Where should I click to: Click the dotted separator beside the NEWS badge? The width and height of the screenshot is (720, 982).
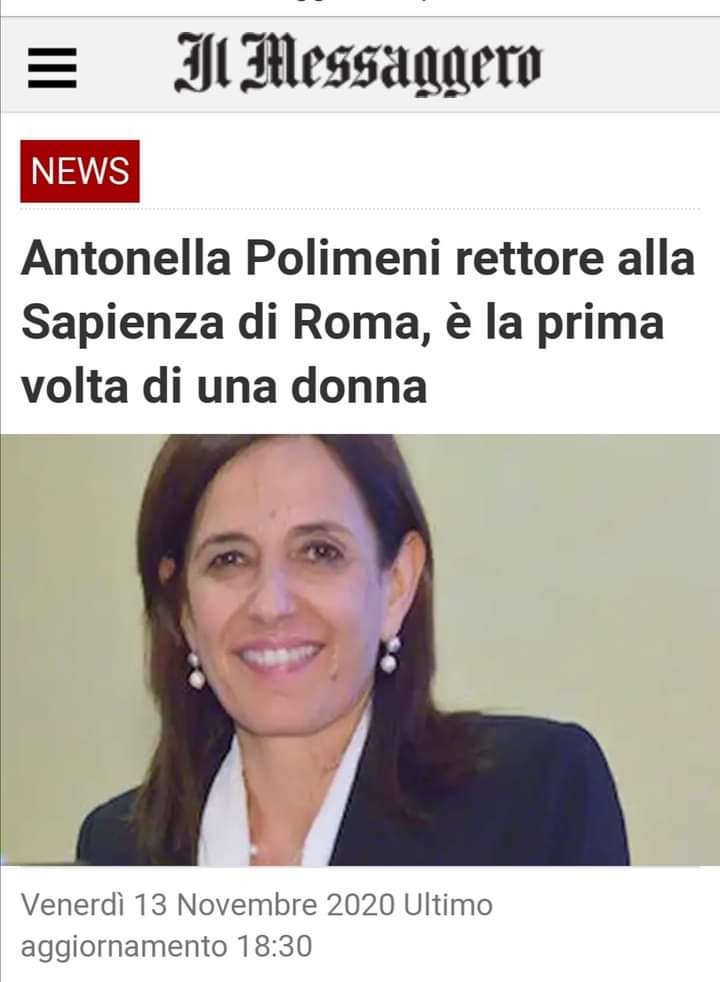pyautogui.click(x=419, y=209)
